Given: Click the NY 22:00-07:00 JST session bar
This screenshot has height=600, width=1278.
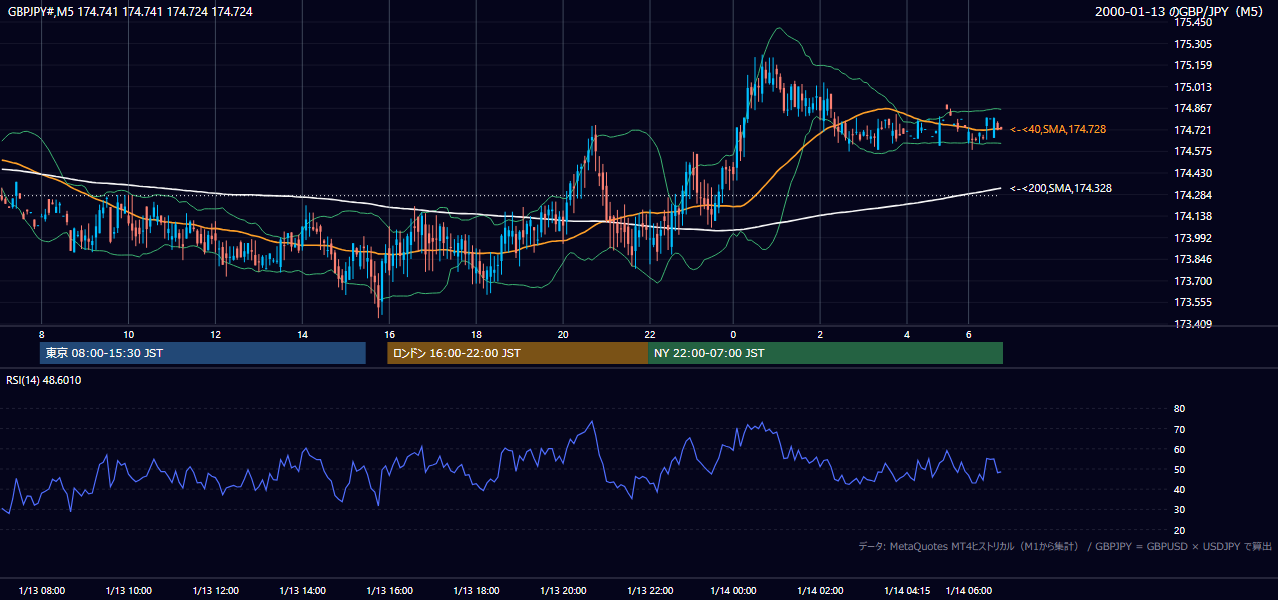Looking at the screenshot, I should 825,353.
